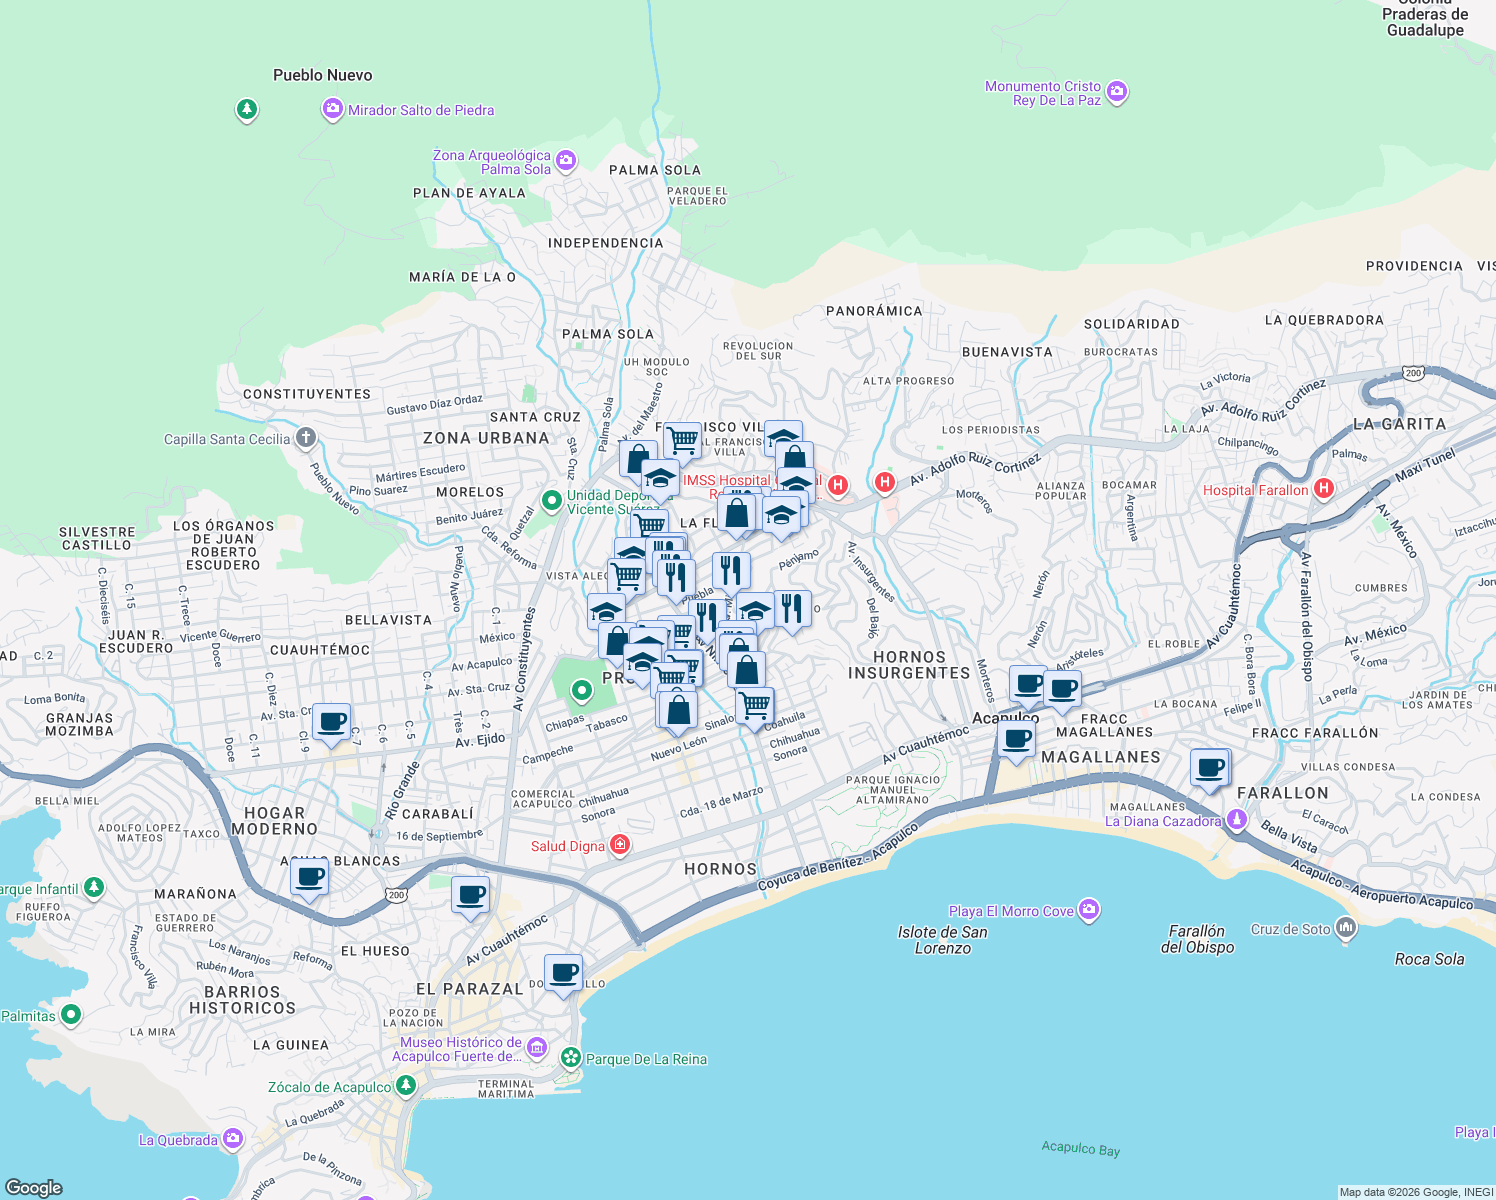
Task: Click the Parque De La Reina park marker
Action: [x=572, y=1058]
